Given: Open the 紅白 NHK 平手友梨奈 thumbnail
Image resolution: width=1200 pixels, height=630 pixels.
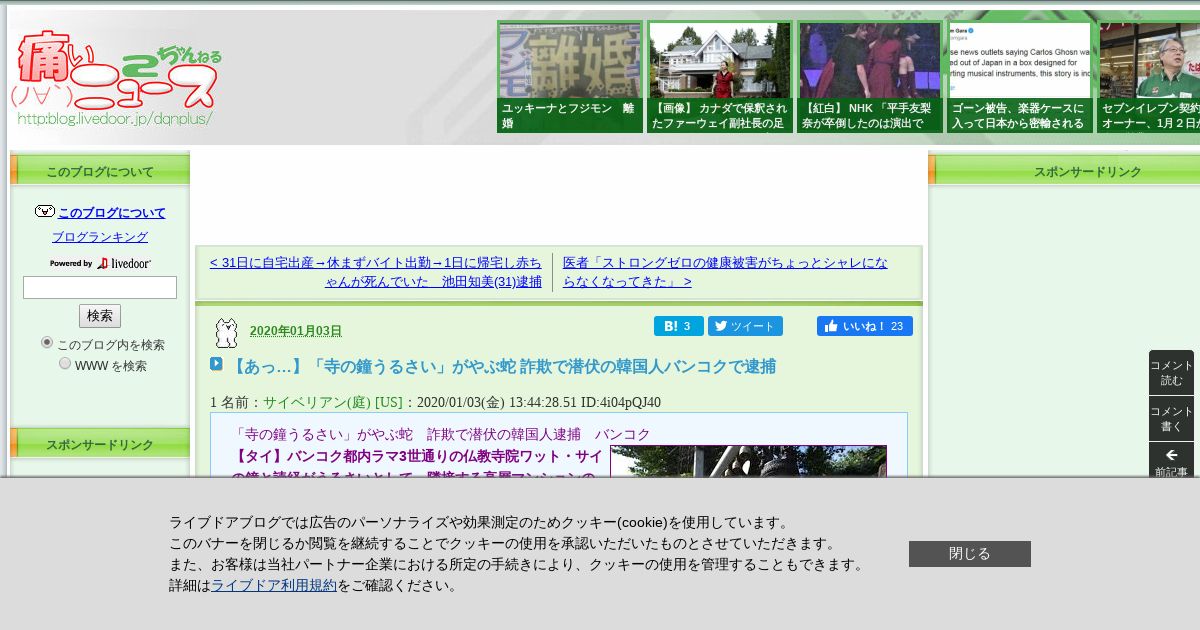Looking at the screenshot, I should 870,77.
